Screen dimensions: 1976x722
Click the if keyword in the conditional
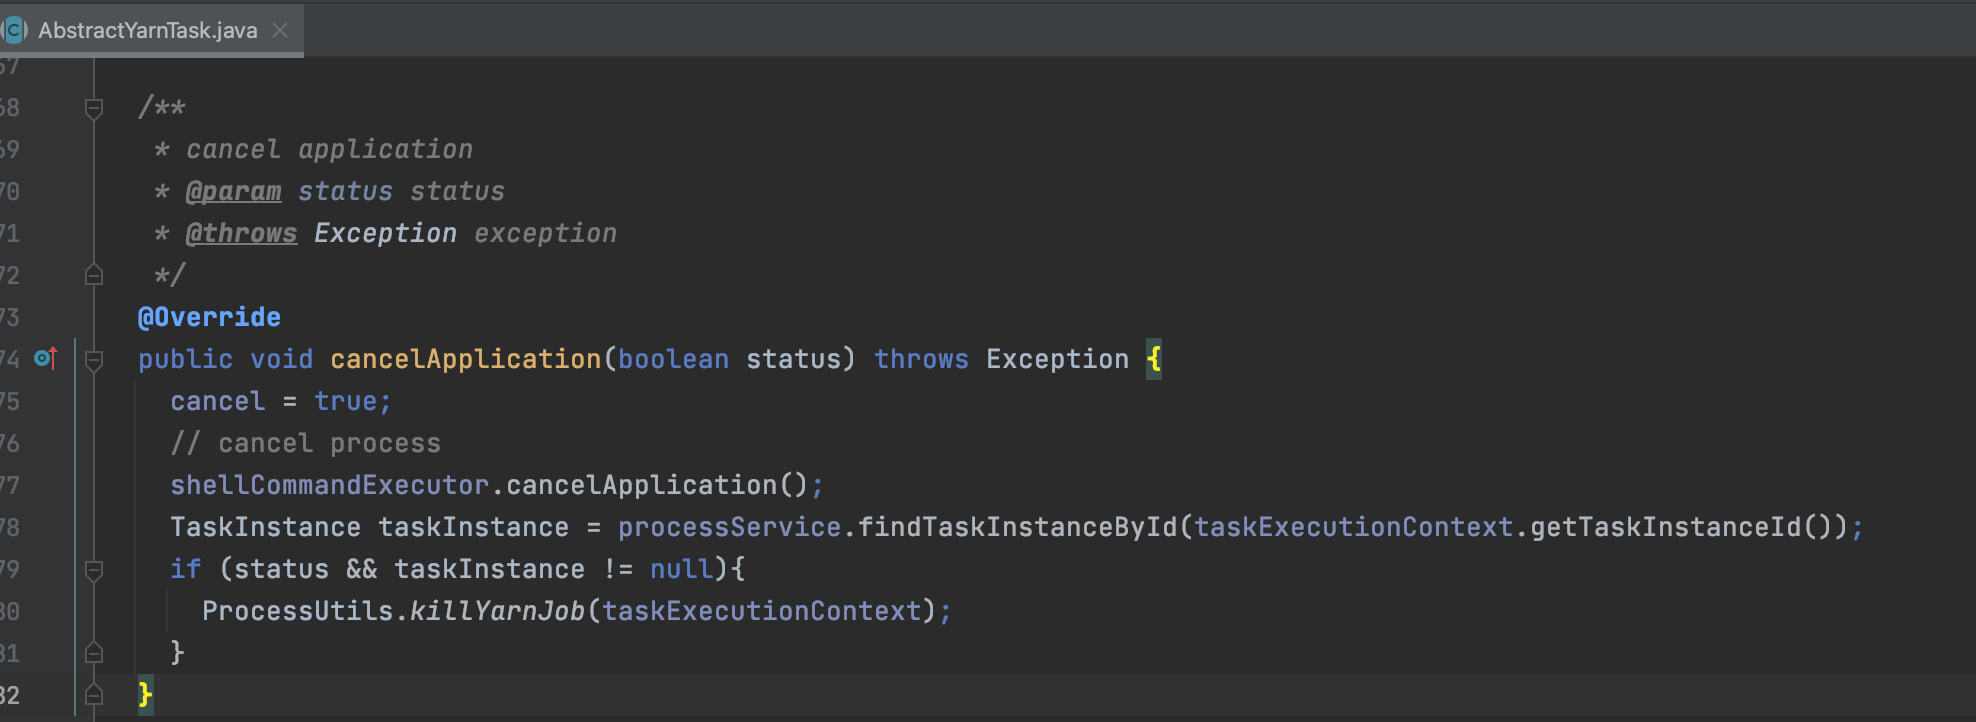click(186, 569)
